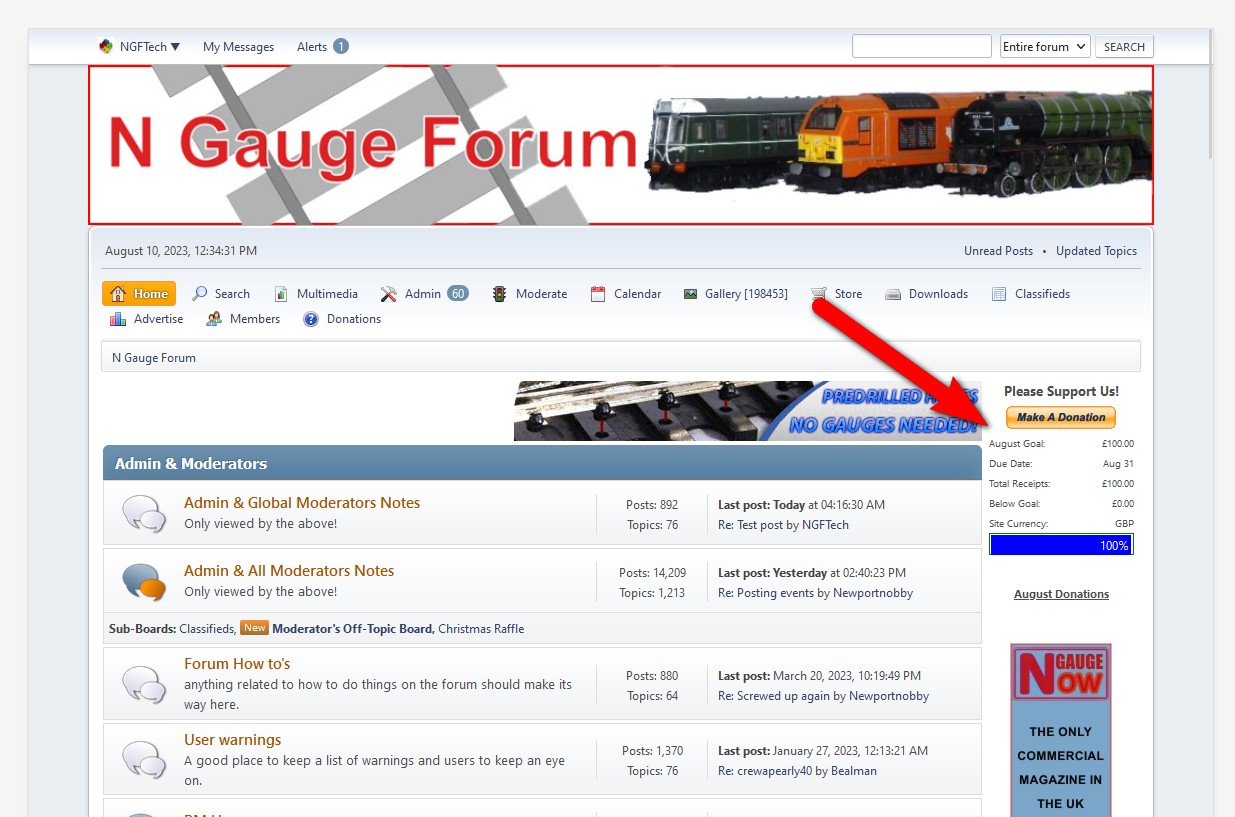Viewport: 1235px width, 817px height.
Task: Click the Make A Donation button
Action: [x=1060, y=417]
